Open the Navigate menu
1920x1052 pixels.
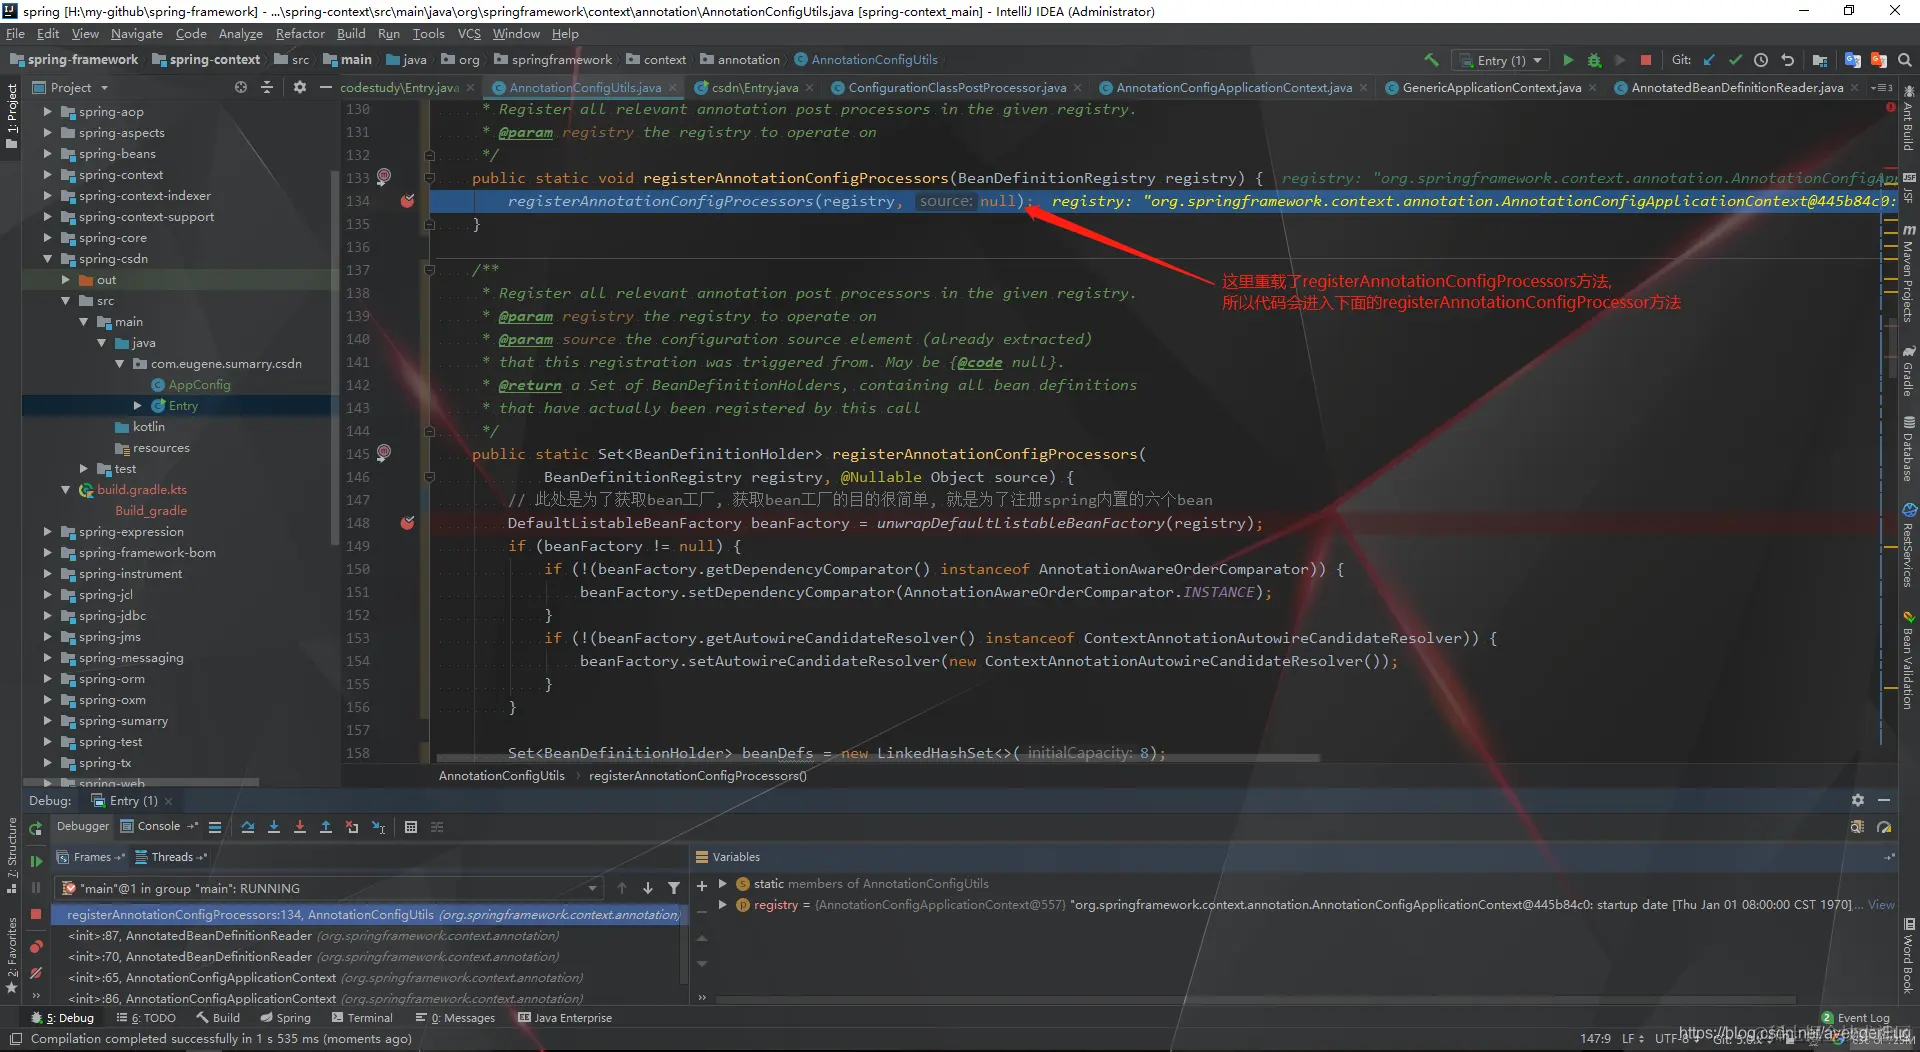coord(136,34)
